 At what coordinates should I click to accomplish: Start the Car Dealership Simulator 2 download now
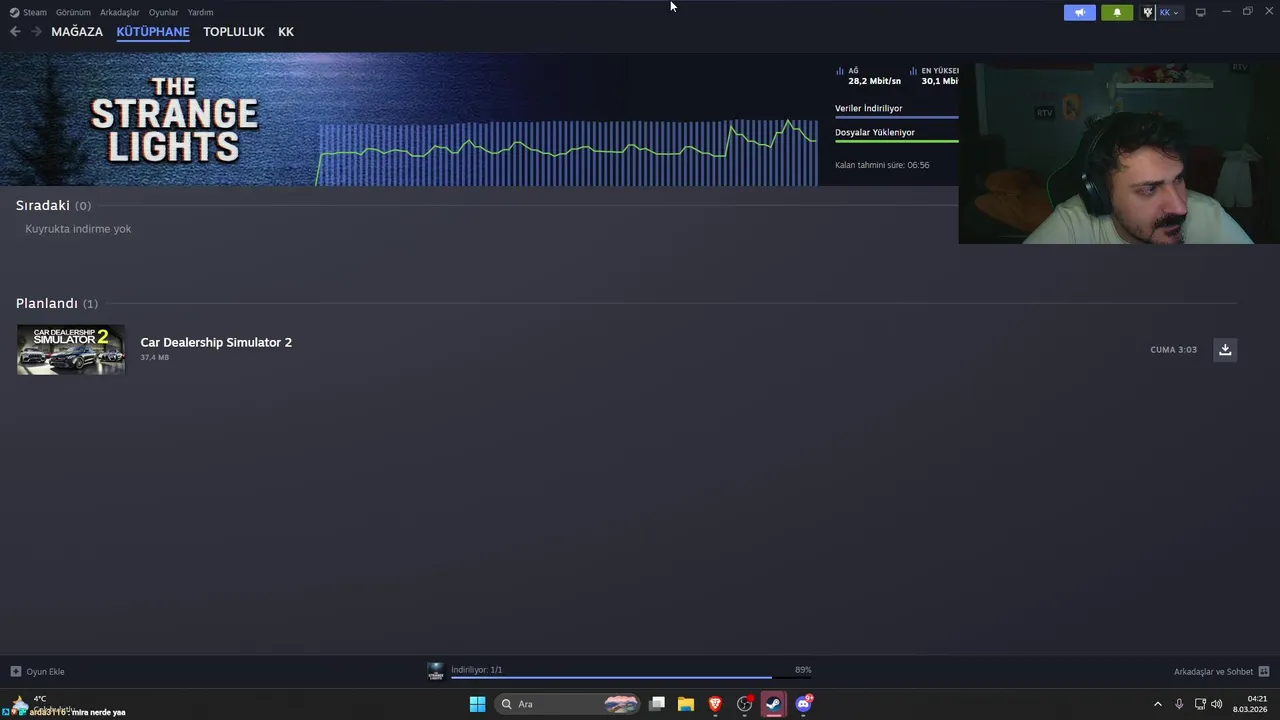coord(1225,349)
